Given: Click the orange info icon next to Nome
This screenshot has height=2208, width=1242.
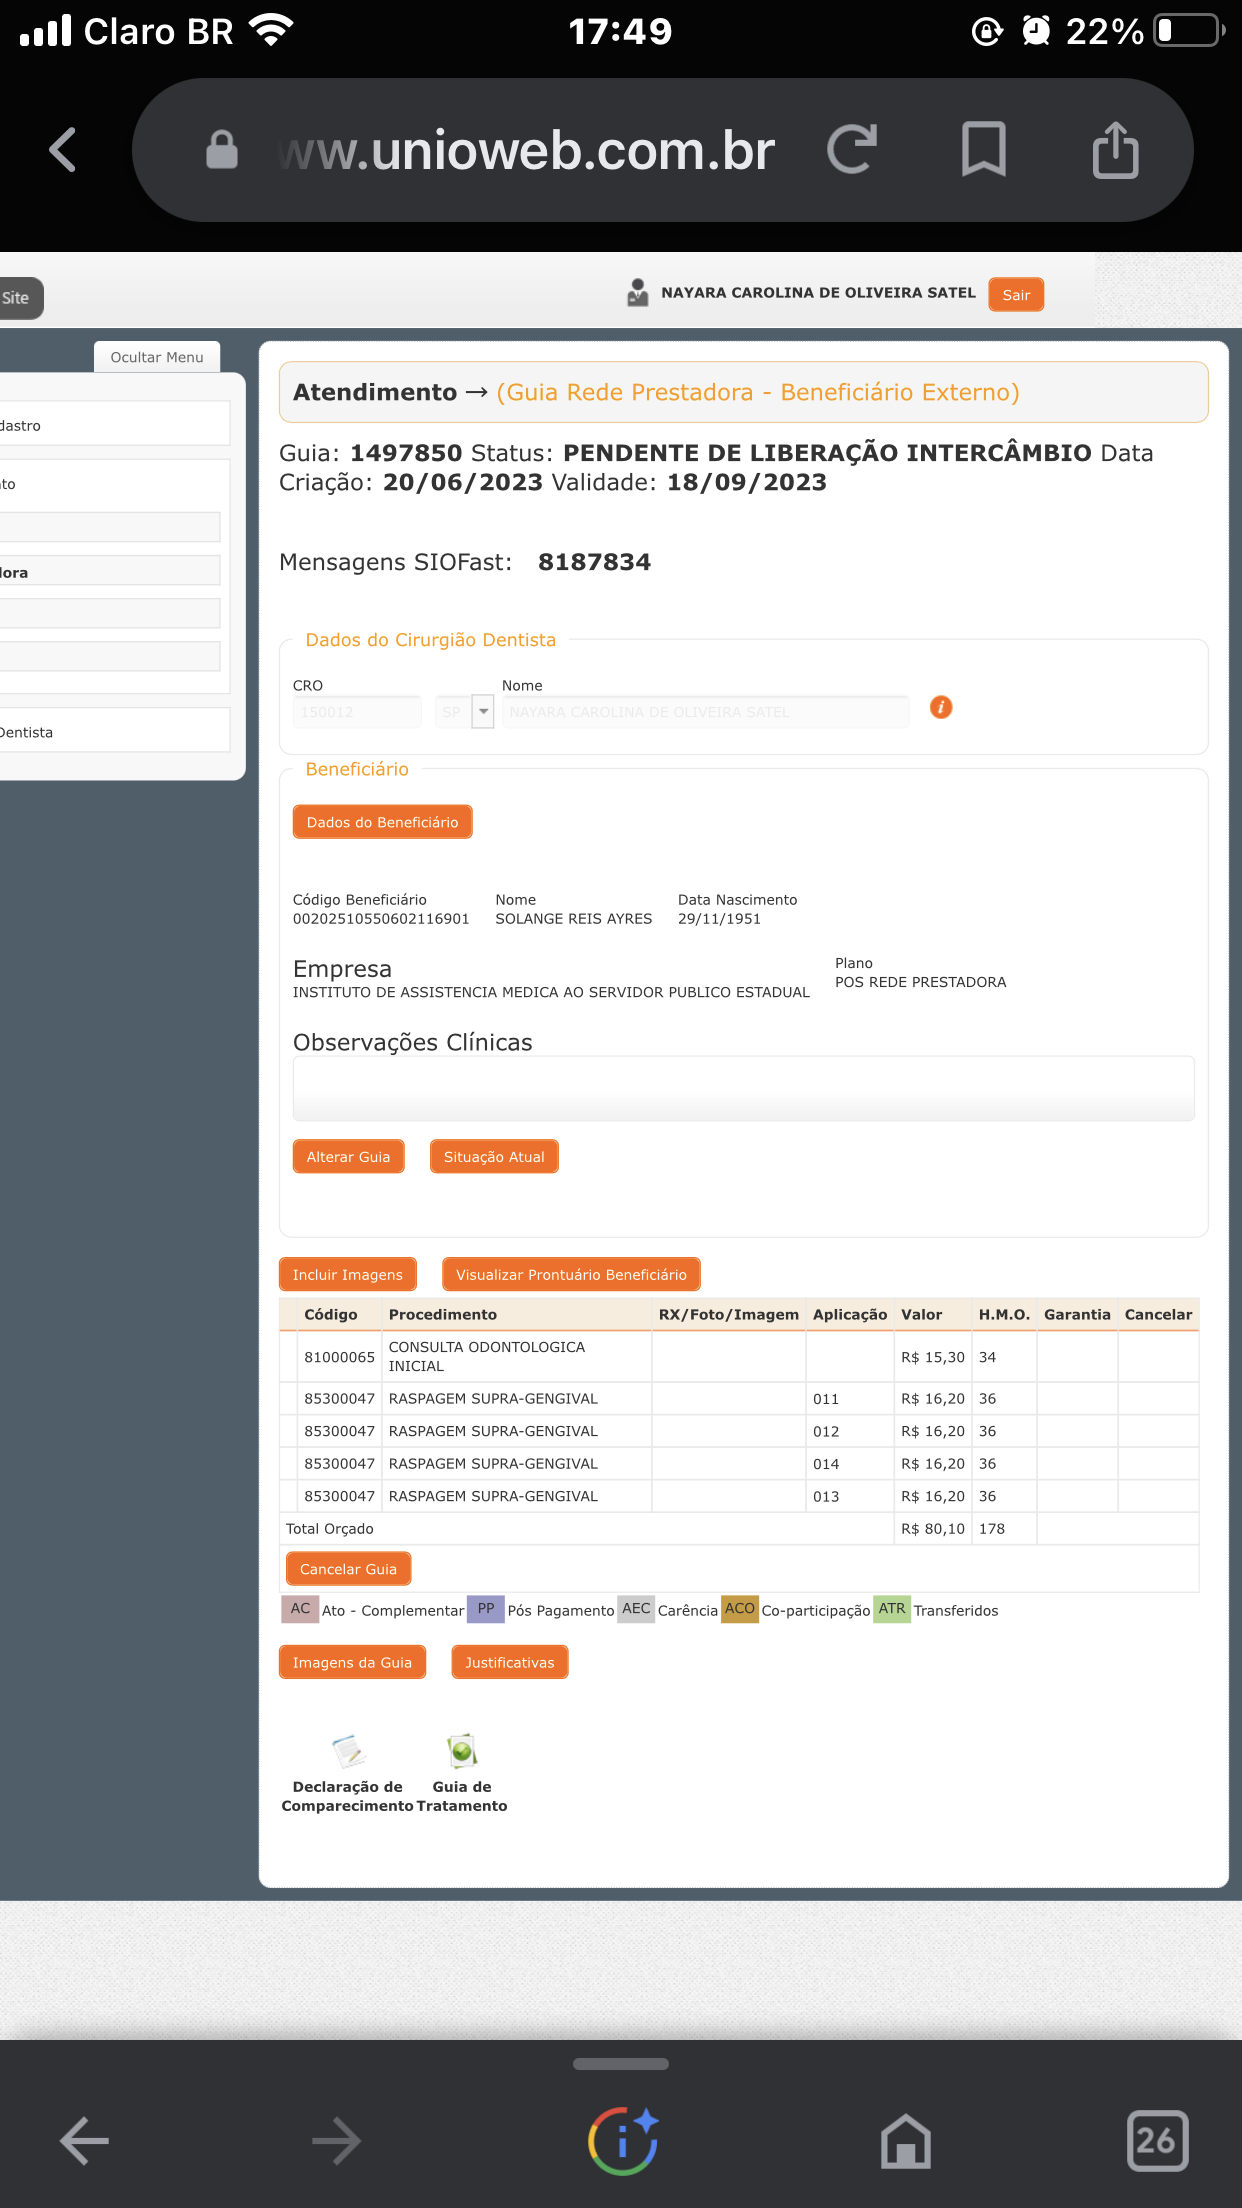Looking at the screenshot, I should 941,707.
